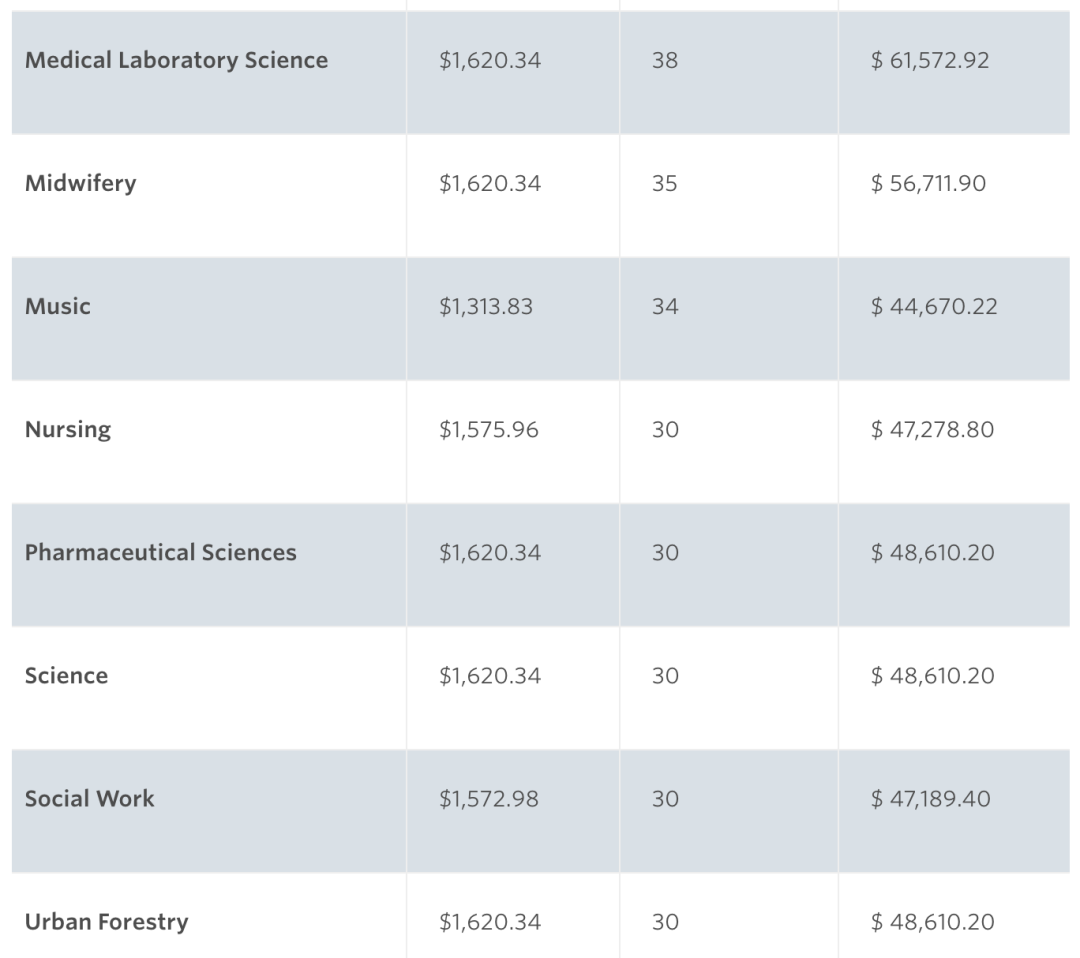
Task: Click the $1,572.98 Social Work fee
Action: (489, 799)
